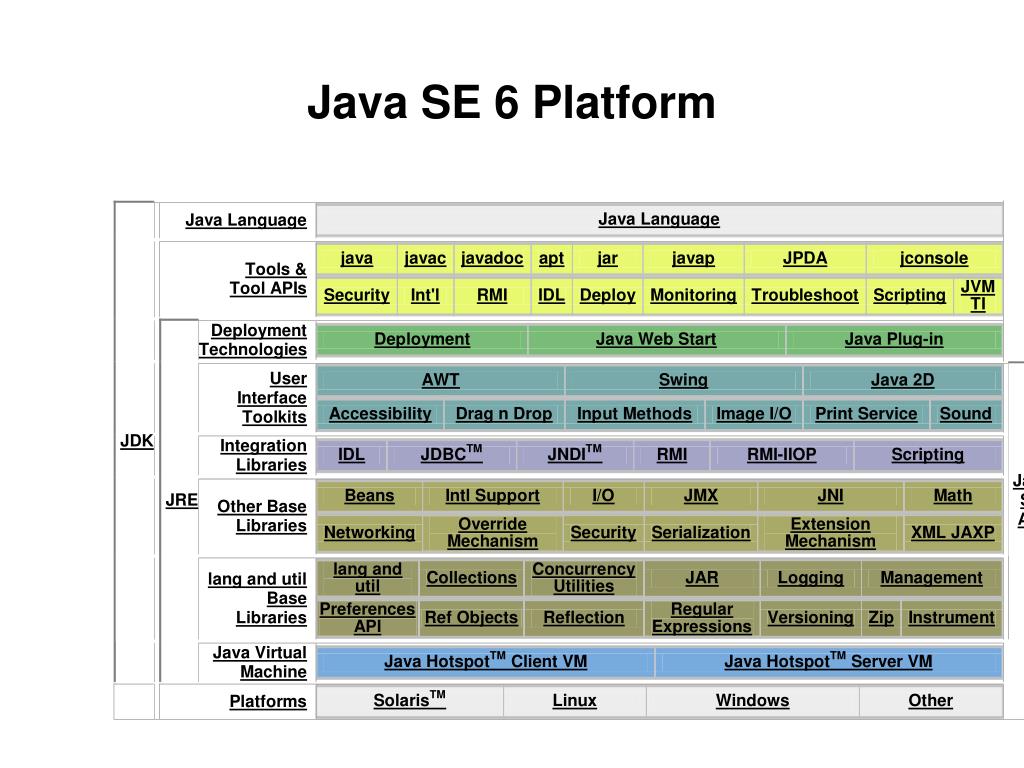
Task: Click IDL in the yellow tools row
Action: (x=551, y=295)
